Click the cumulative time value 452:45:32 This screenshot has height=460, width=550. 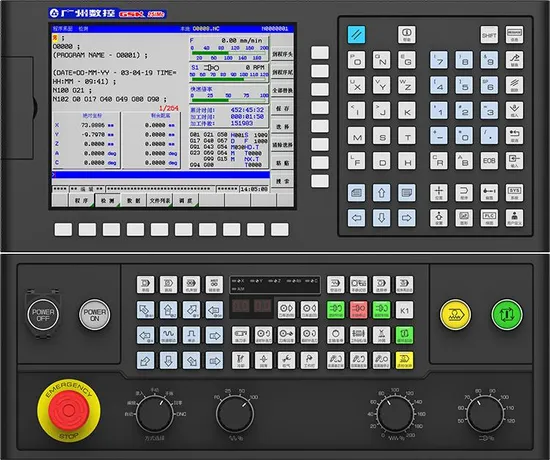[x=247, y=110]
